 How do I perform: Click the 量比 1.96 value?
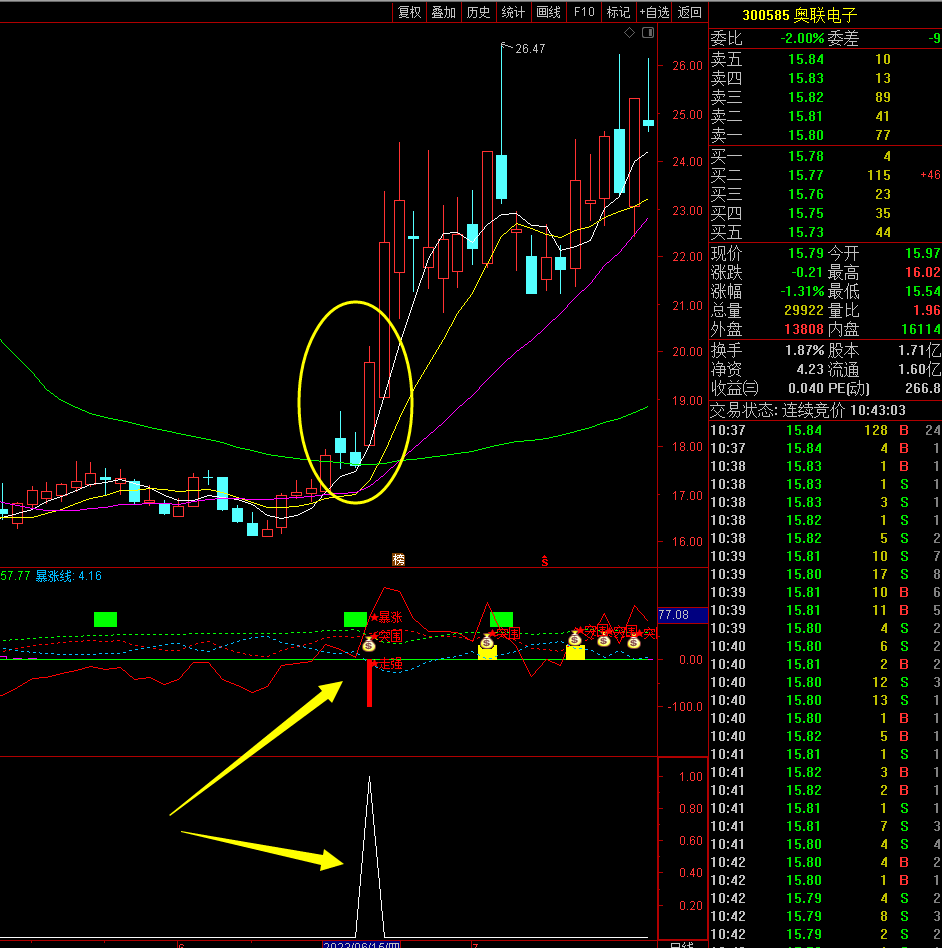pos(927,310)
